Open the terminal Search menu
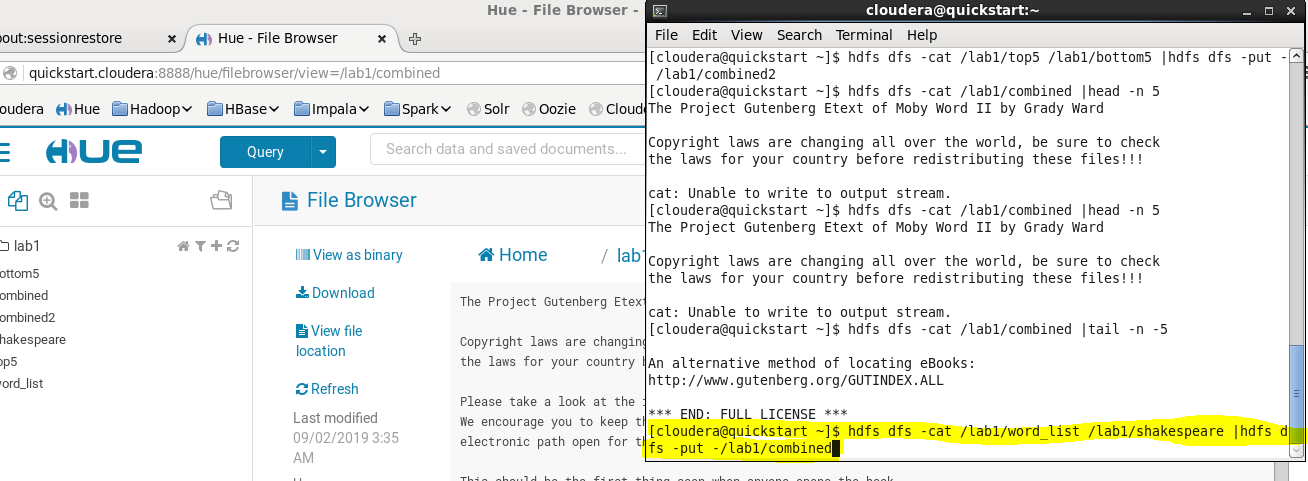 tap(799, 35)
